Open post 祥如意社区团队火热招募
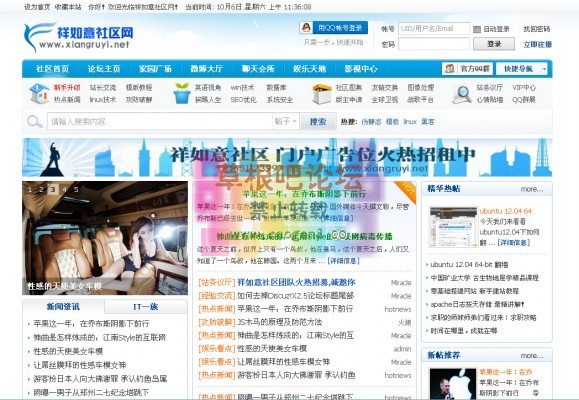Screen dimensions: 579x400 [x=296, y=283]
